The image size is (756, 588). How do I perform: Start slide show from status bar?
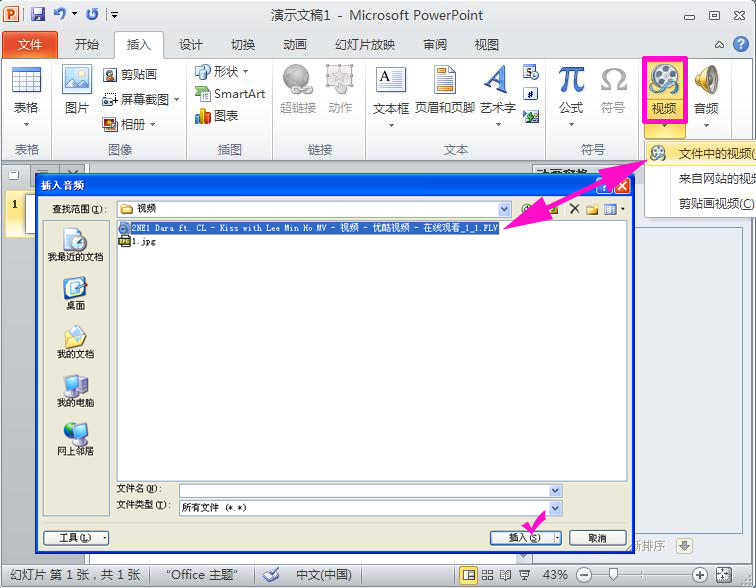click(x=525, y=575)
